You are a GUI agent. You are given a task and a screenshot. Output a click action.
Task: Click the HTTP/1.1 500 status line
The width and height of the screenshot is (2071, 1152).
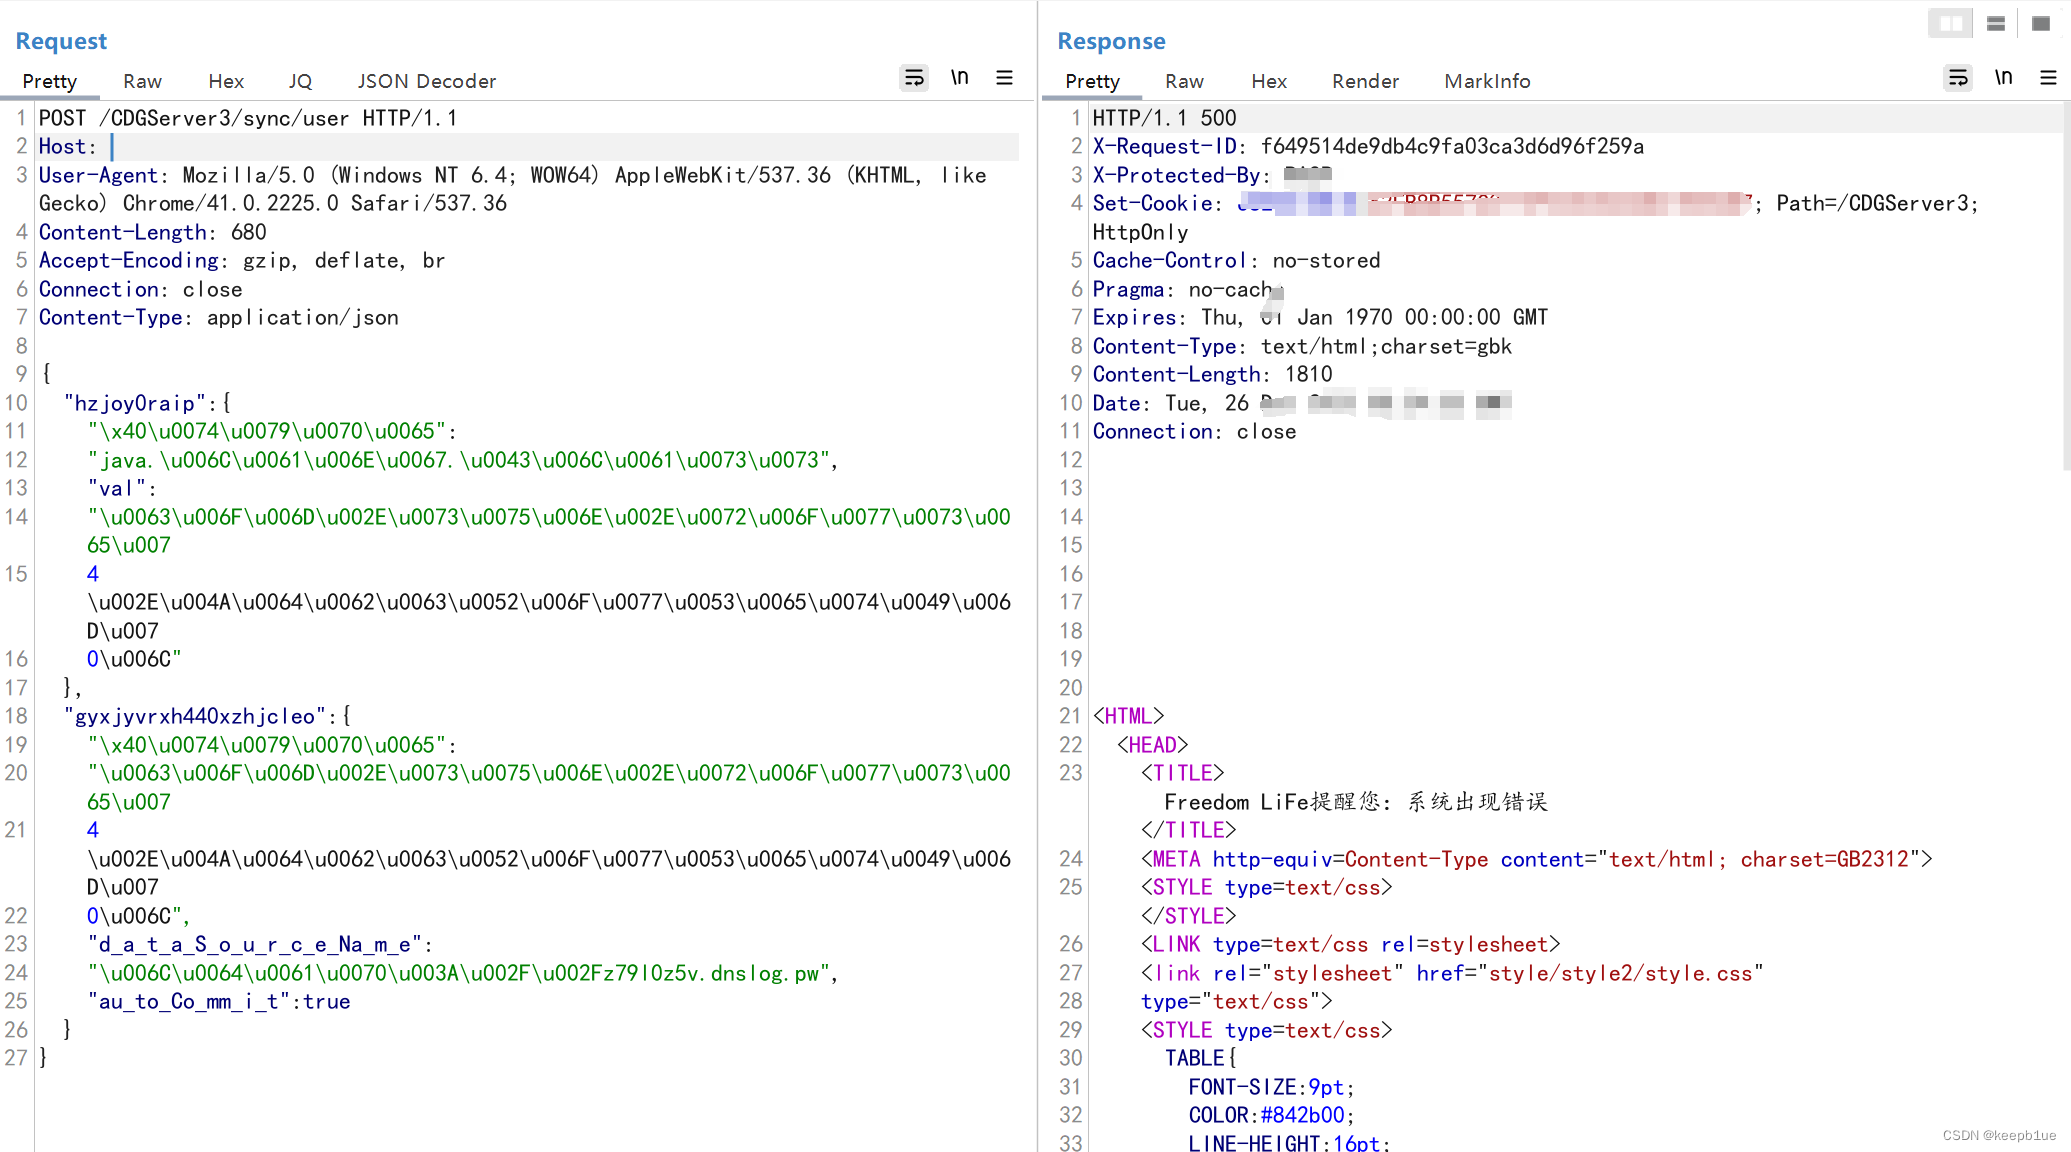point(1165,119)
